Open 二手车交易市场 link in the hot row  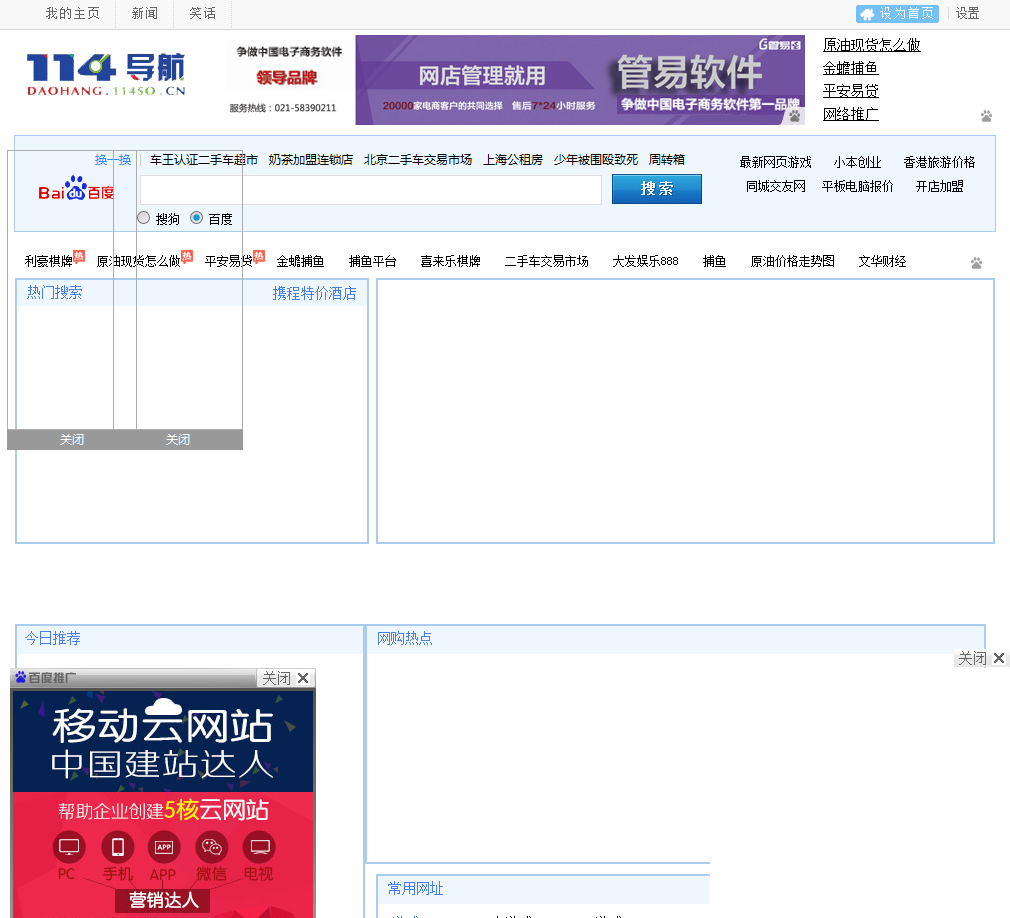546,262
